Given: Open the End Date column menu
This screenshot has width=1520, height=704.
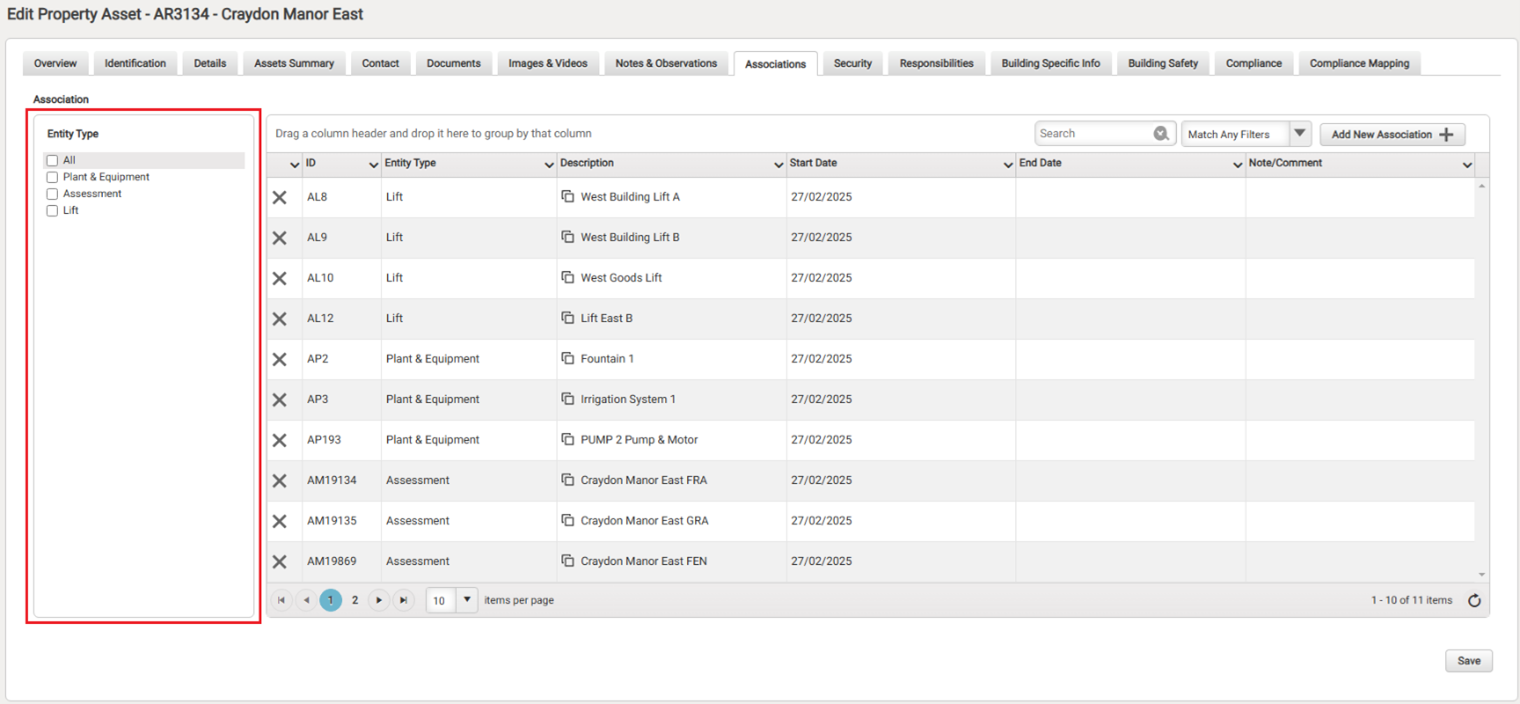Looking at the screenshot, I should click(1238, 165).
